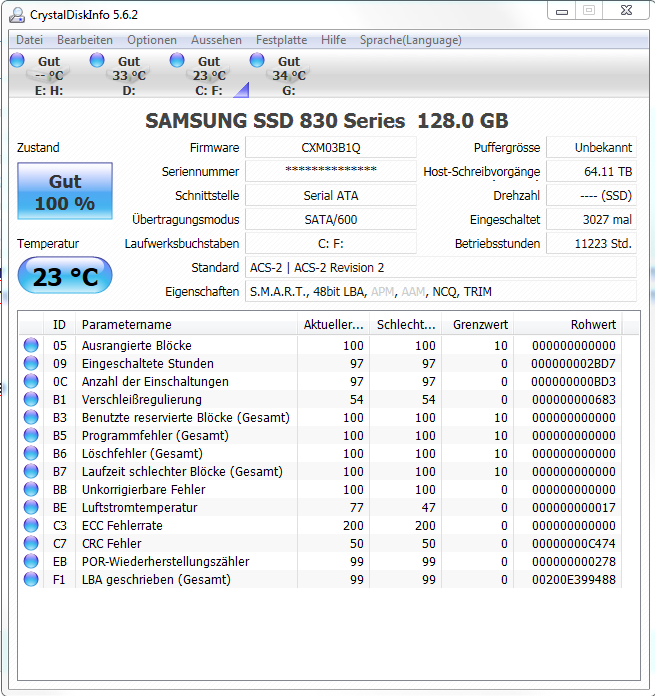Image resolution: width=655 pixels, height=696 pixels.
Task: Open the Datei menu
Action: 29,40
